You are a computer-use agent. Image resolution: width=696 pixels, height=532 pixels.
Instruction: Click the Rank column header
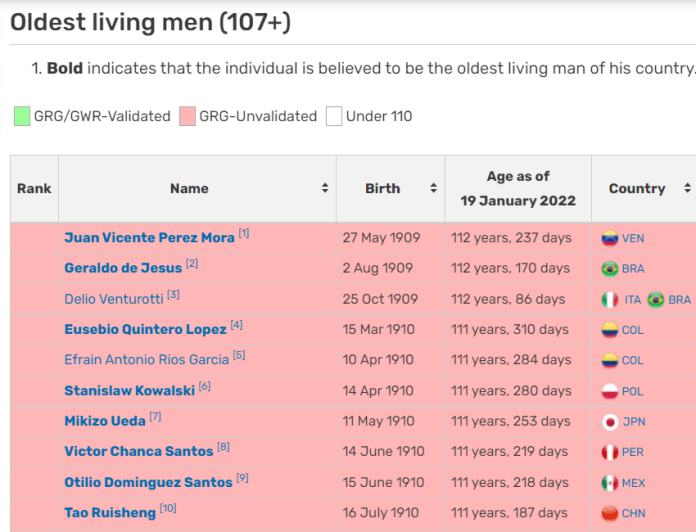point(34,188)
